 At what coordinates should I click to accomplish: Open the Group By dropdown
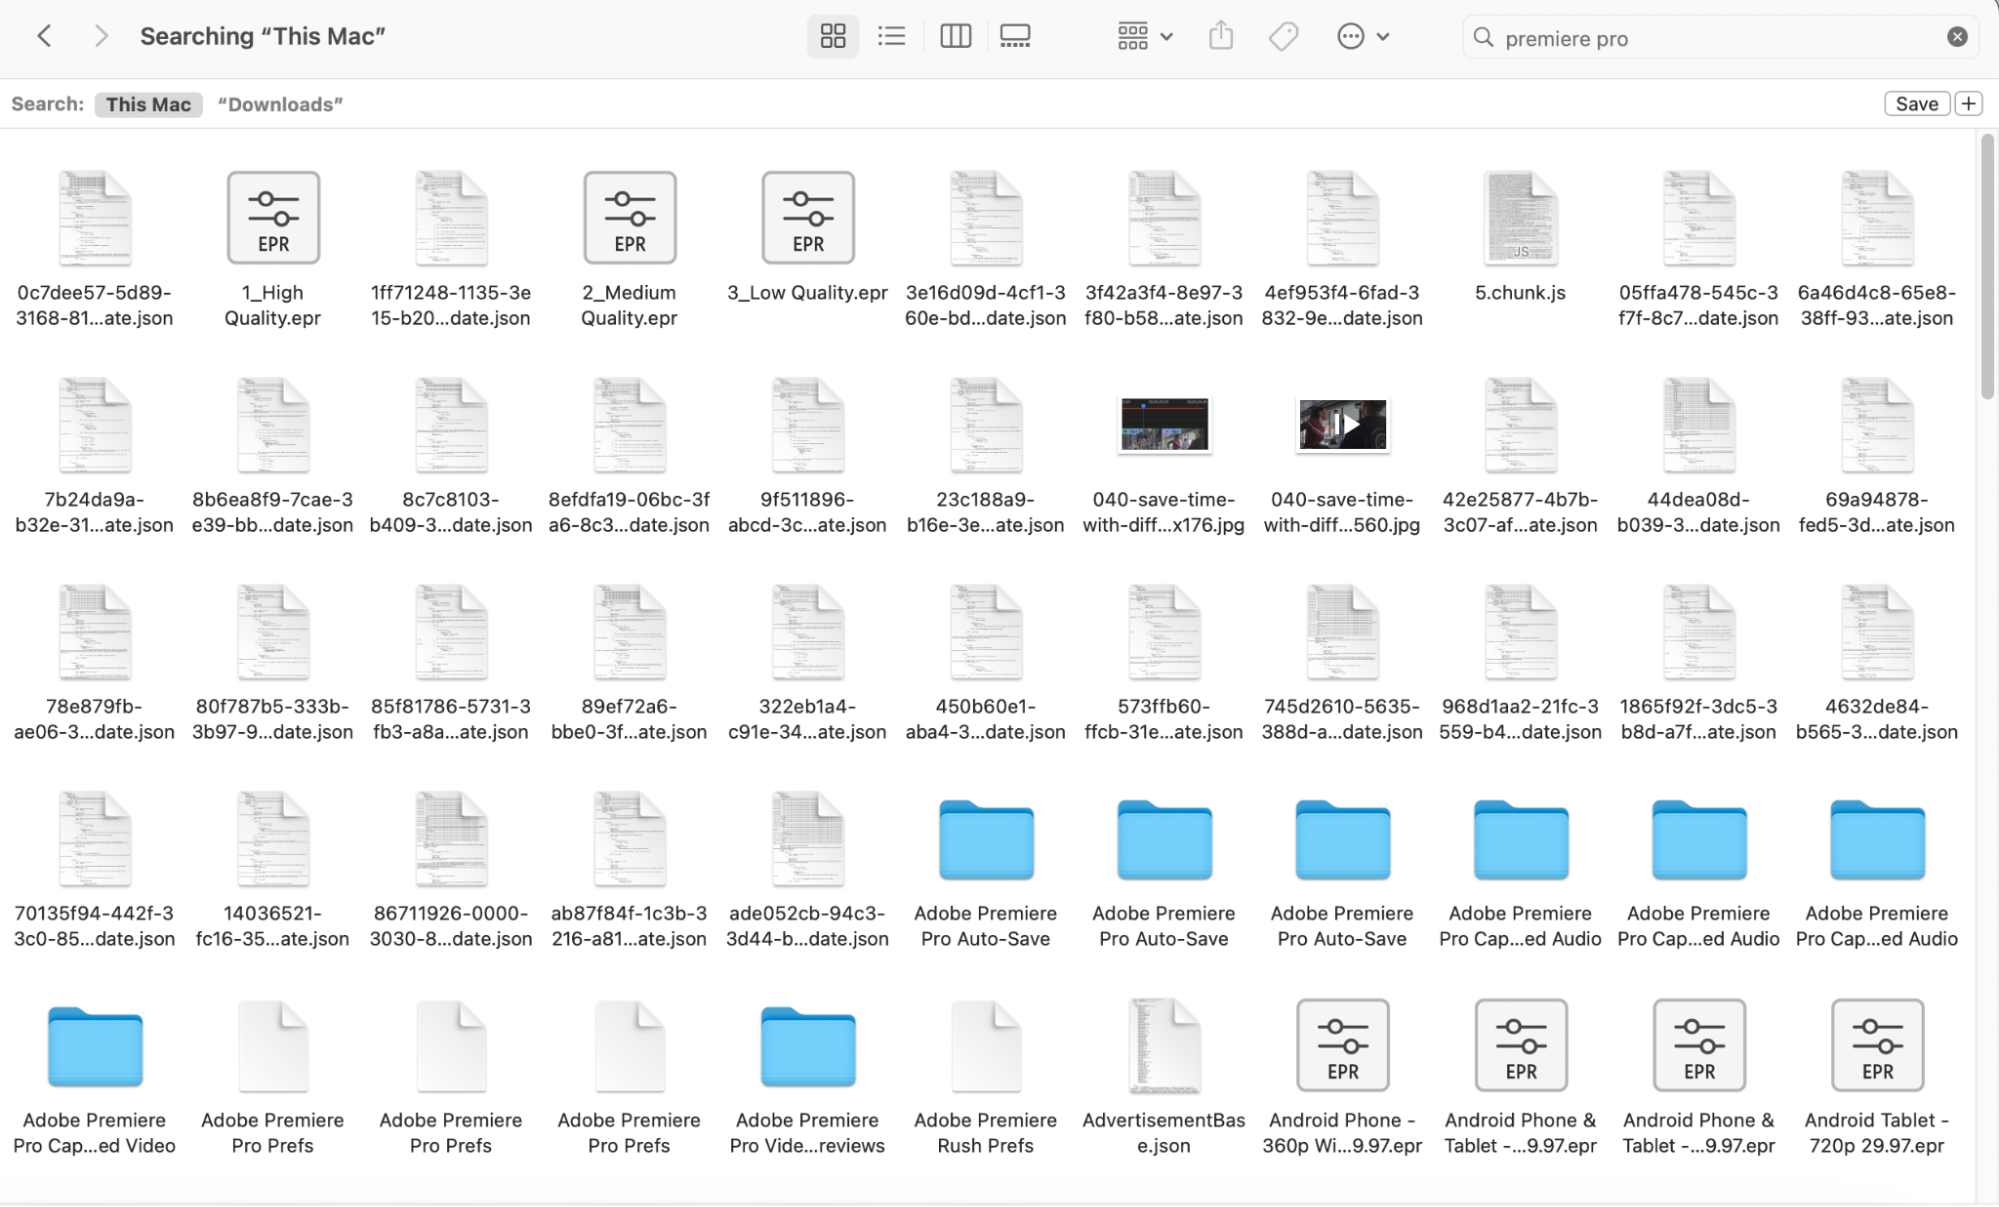click(1145, 37)
